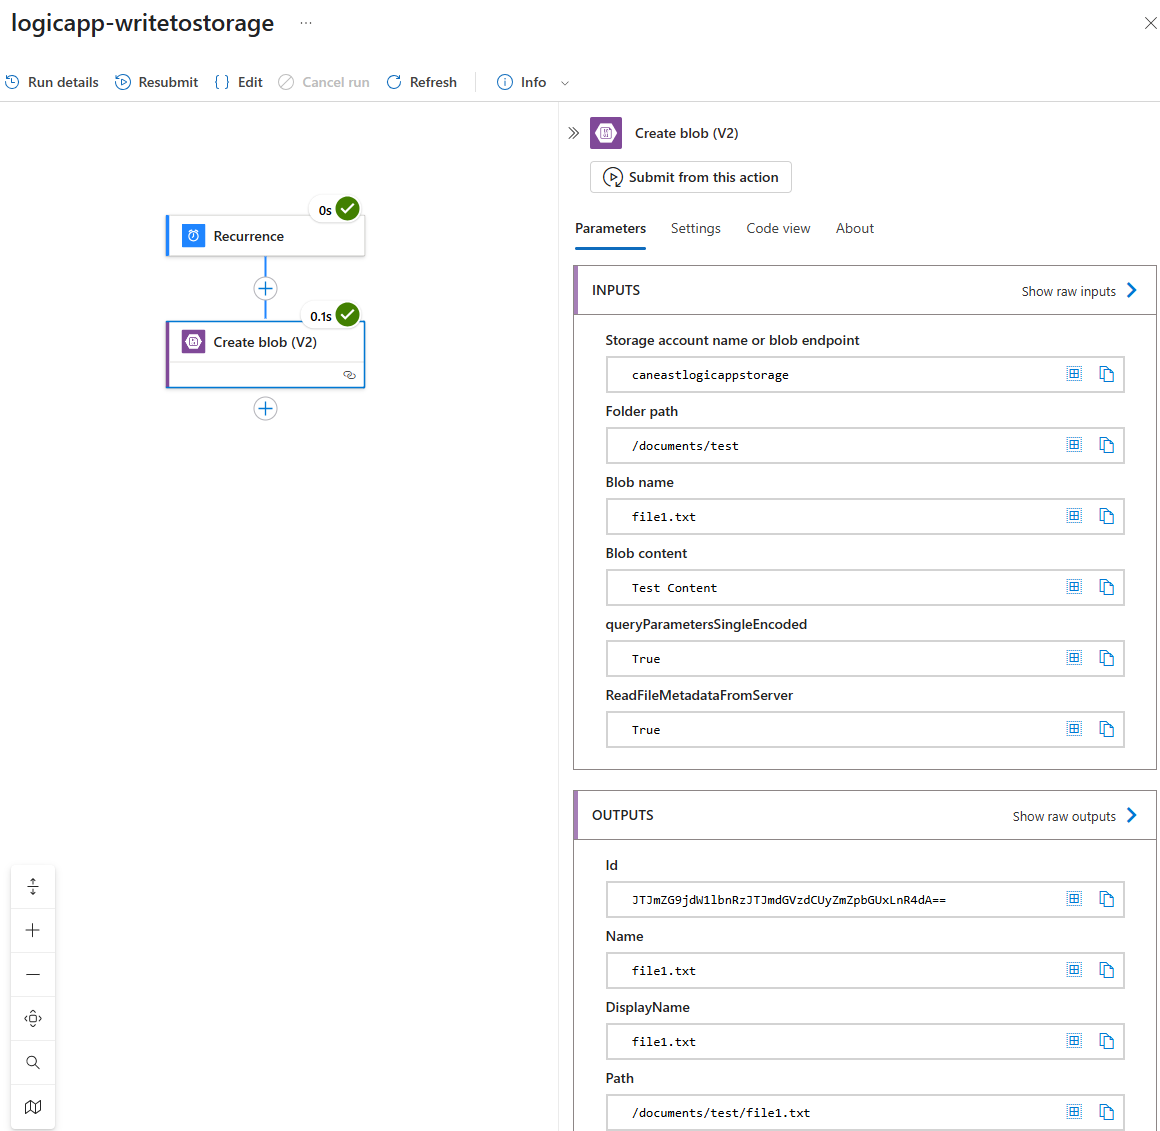
Task: Collapse the Create blob details panel
Action: coord(573,133)
